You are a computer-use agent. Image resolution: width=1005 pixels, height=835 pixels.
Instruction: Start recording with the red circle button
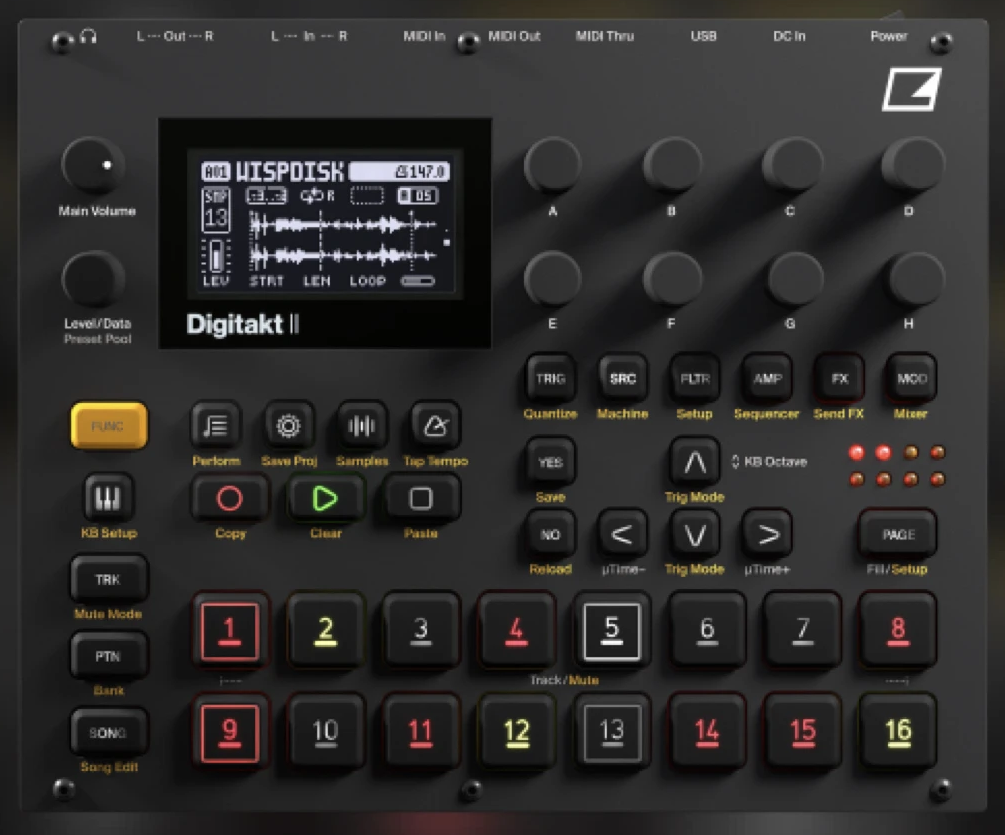click(x=229, y=499)
